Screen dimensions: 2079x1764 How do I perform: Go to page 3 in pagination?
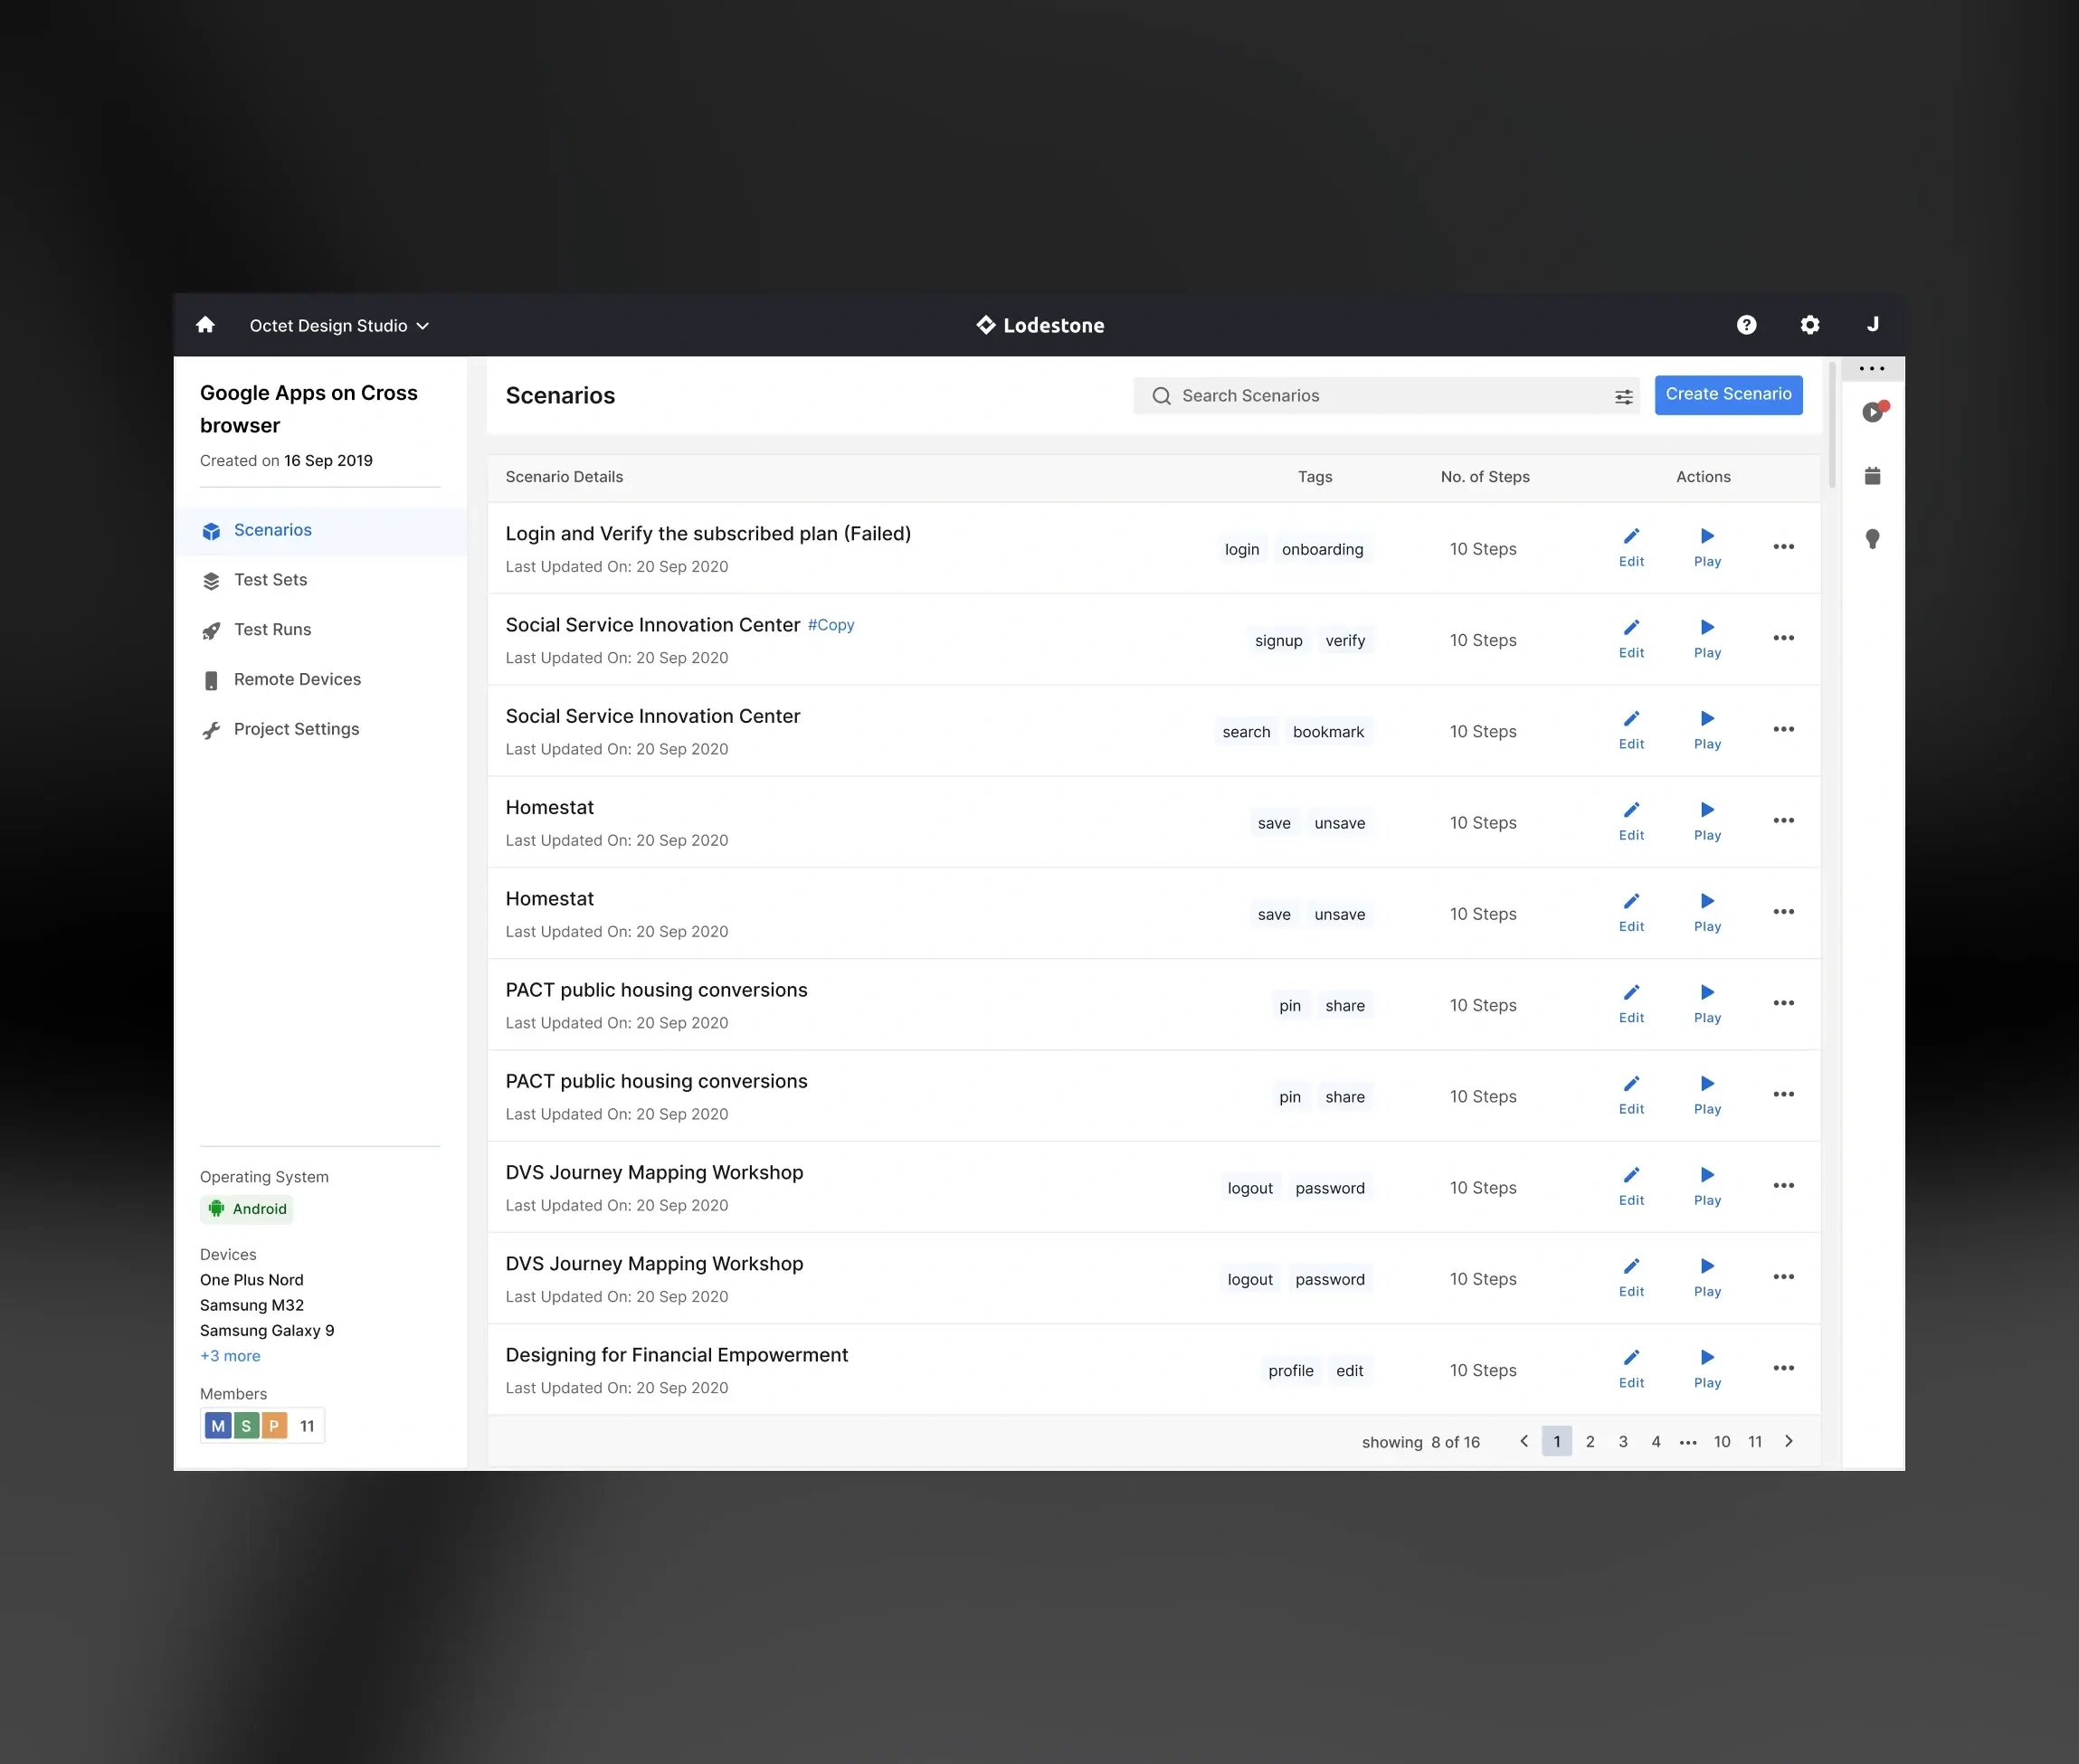point(1622,1441)
